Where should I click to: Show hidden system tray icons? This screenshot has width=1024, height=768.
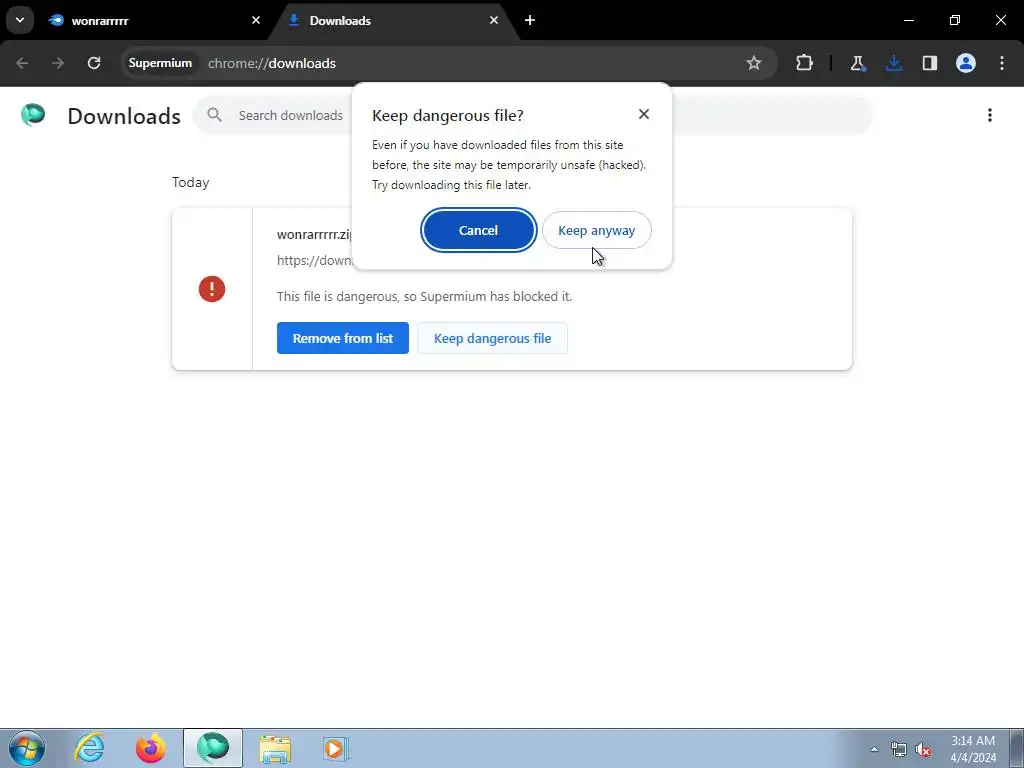874,749
